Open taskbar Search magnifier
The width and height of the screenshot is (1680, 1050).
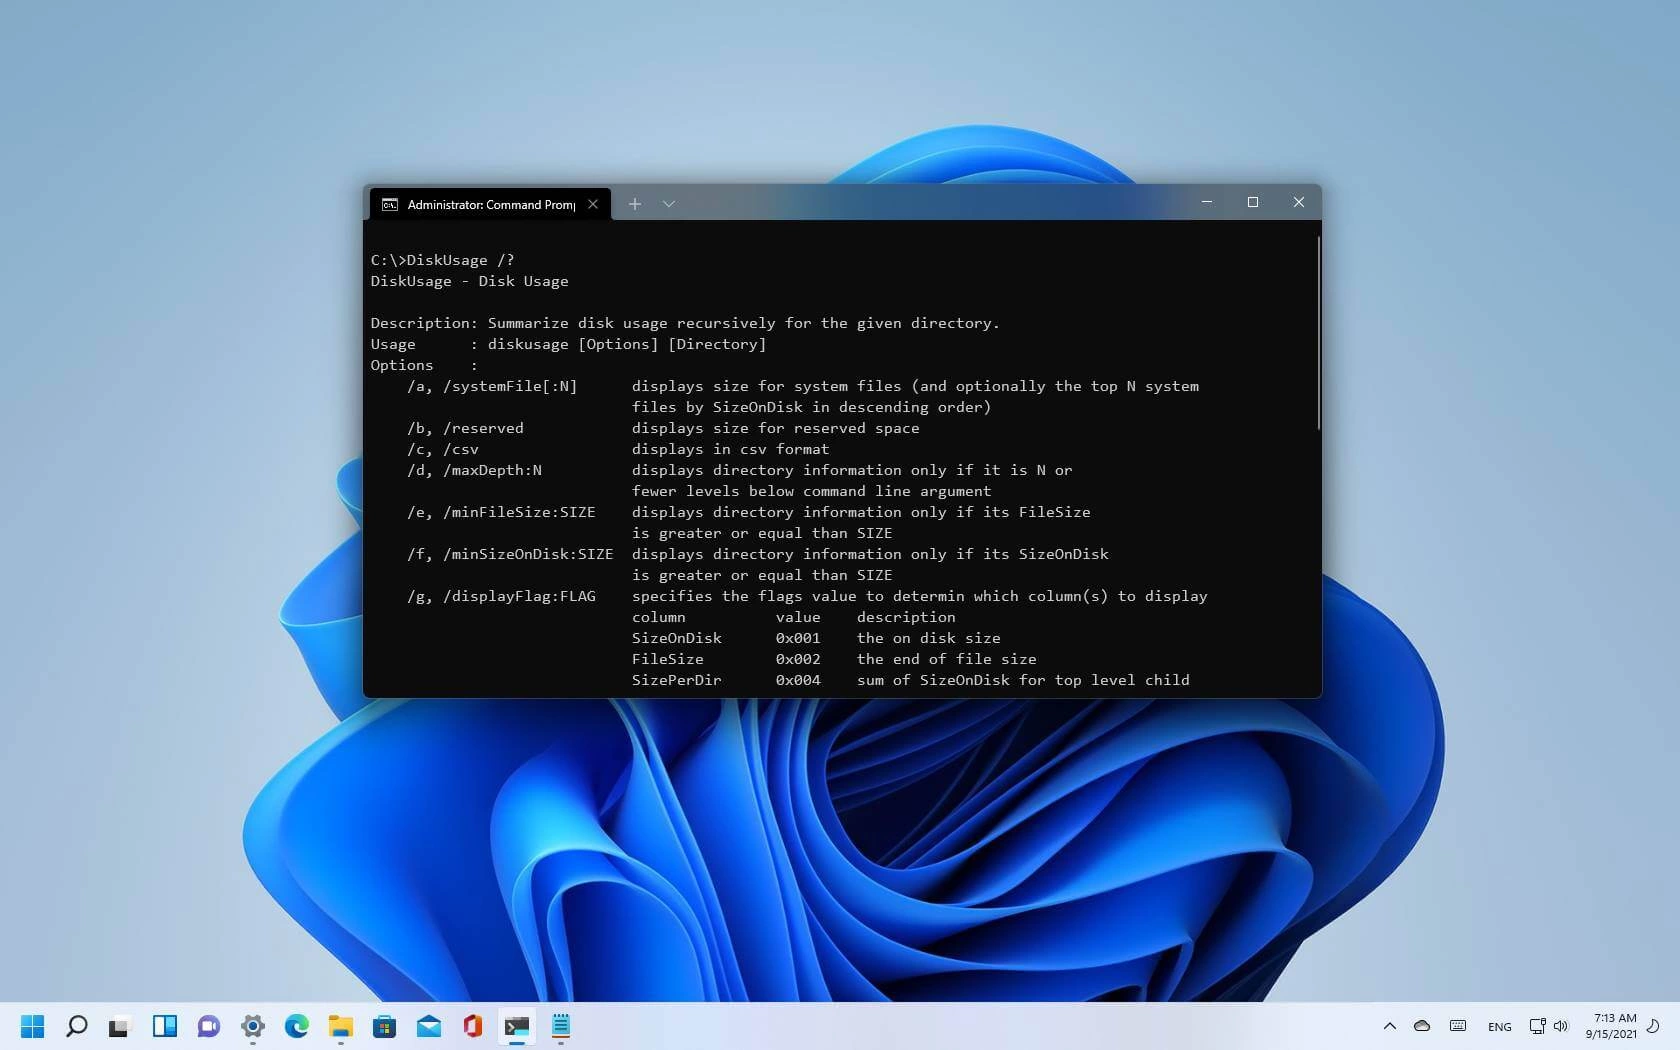click(x=77, y=1026)
